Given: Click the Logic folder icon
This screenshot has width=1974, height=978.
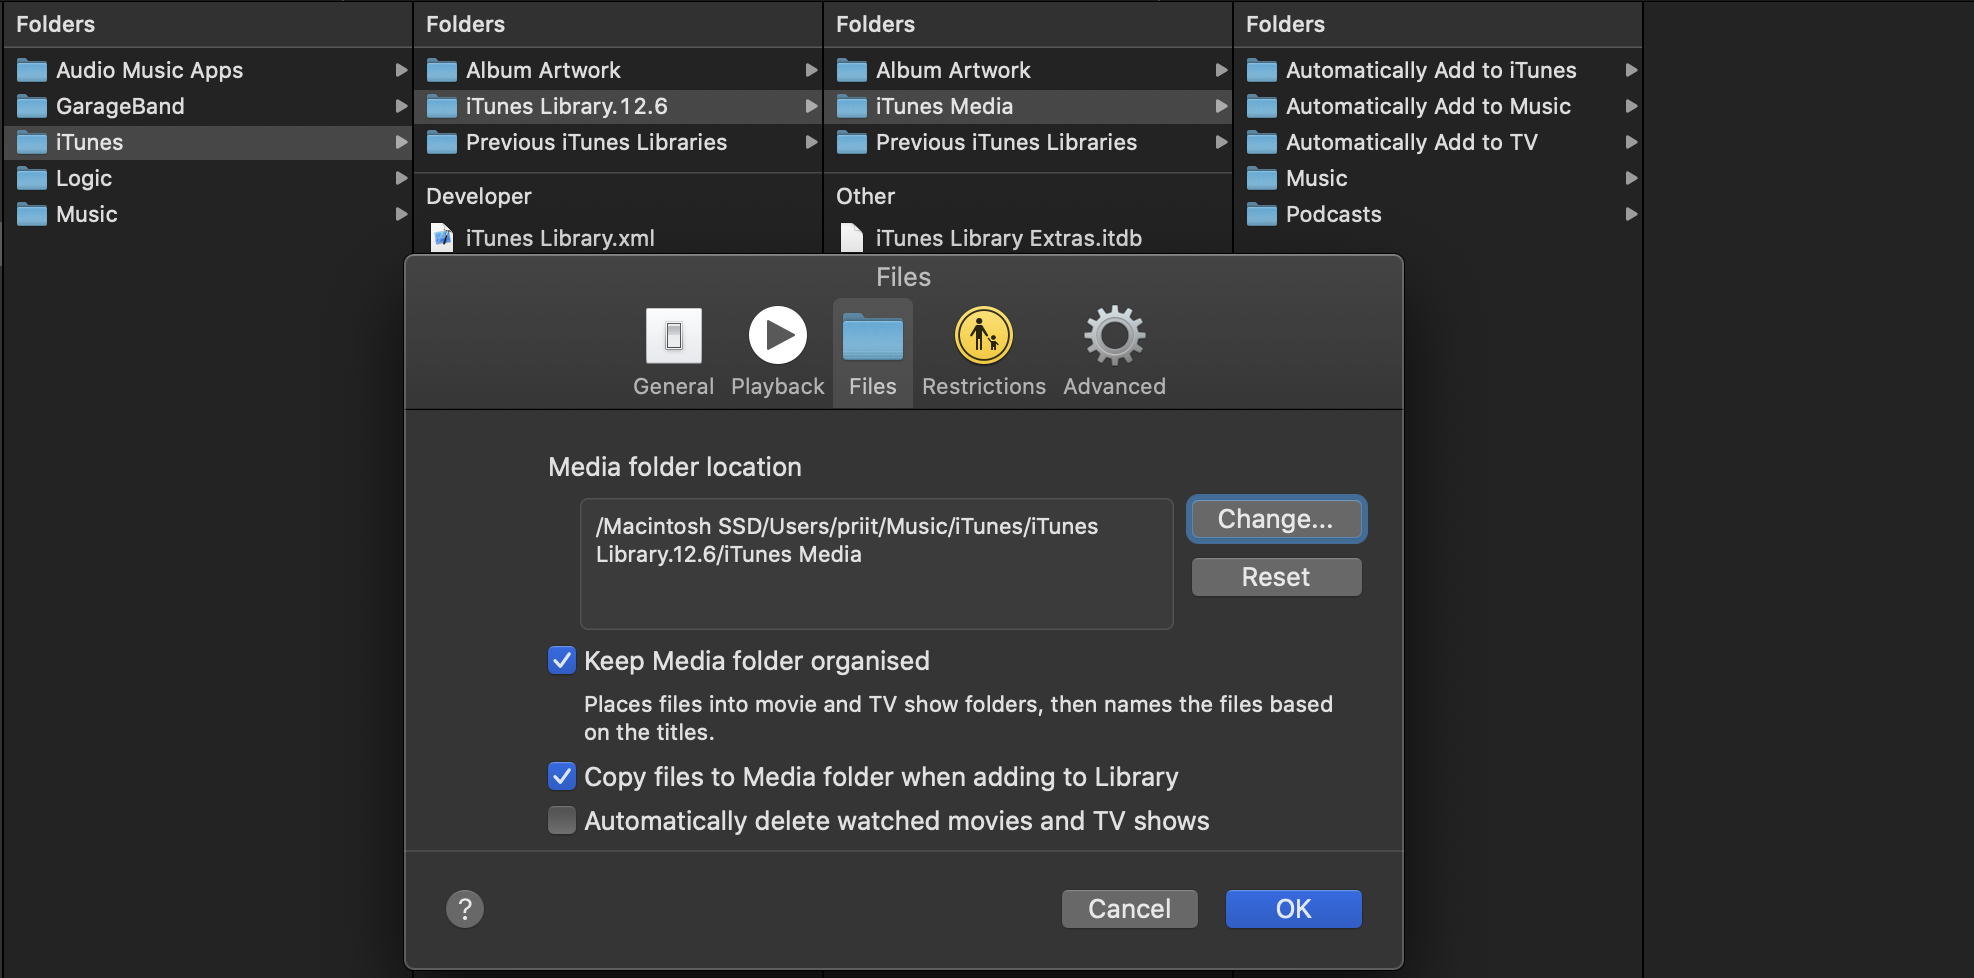Looking at the screenshot, I should point(32,178).
